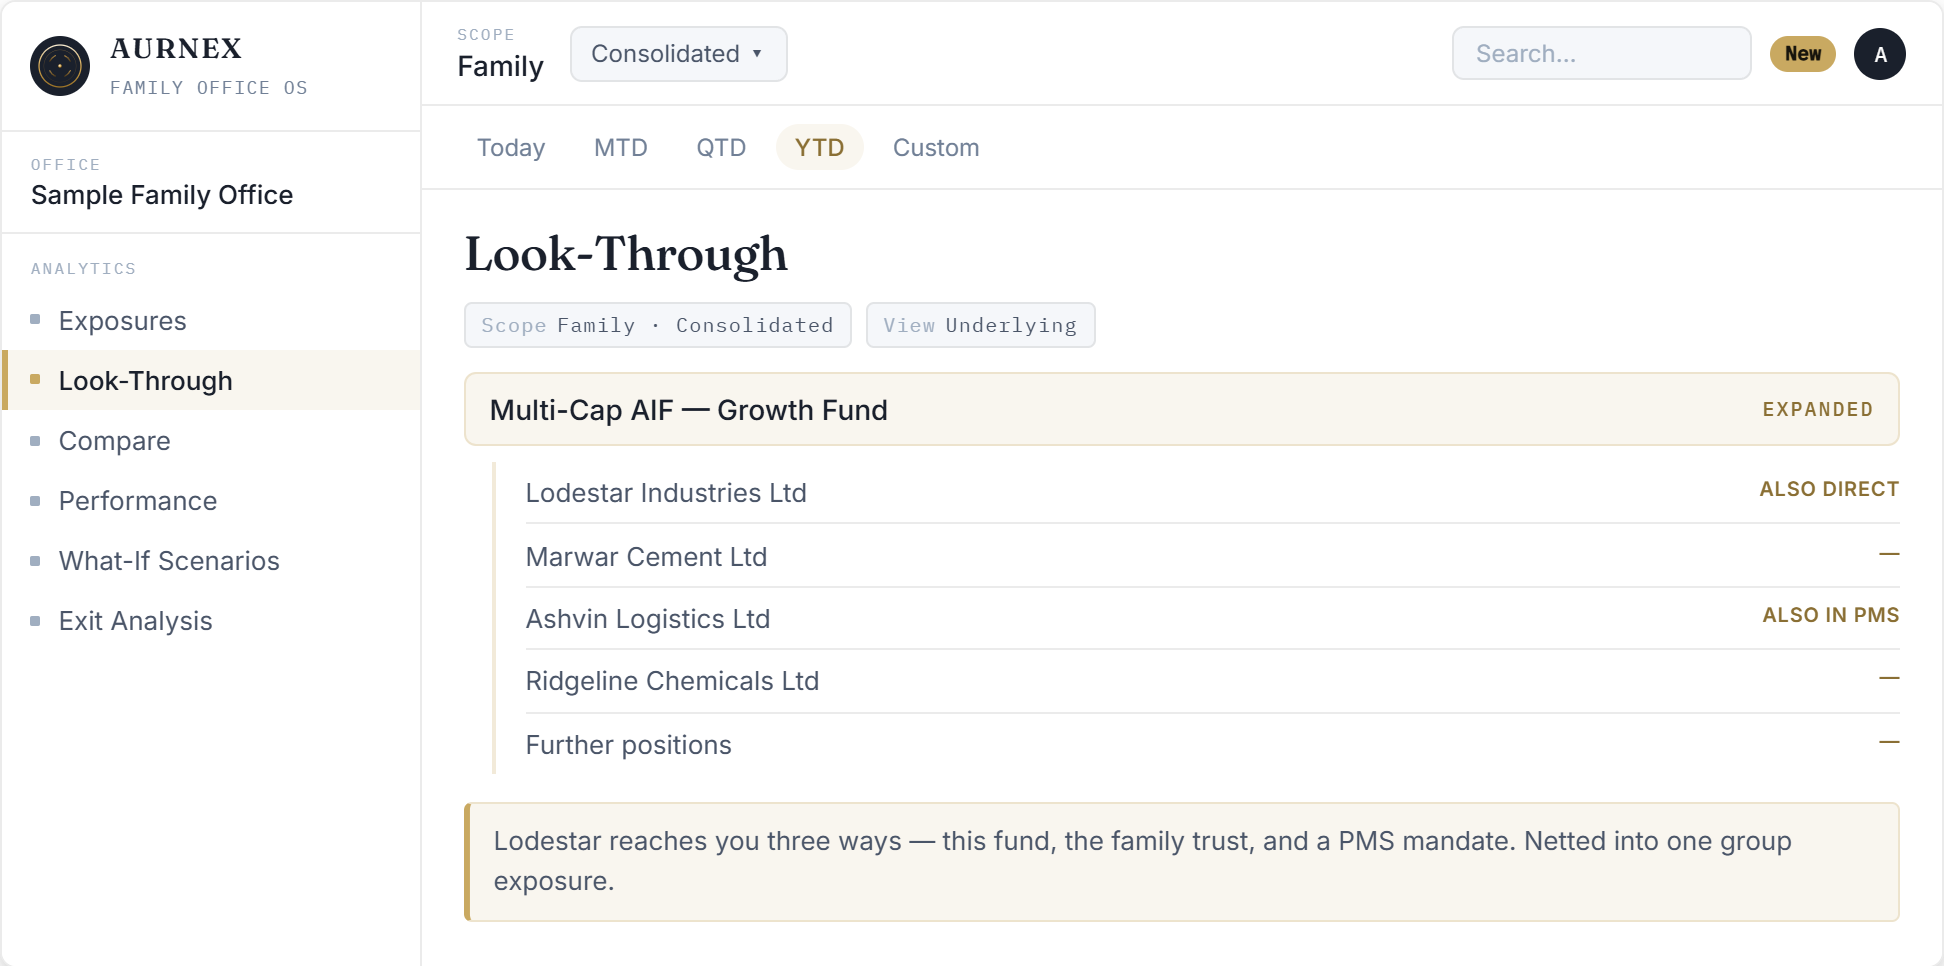Click the ALSO DIRECT tag
This screenshot has width=1944, height=970.
(x=1828, y=489)
